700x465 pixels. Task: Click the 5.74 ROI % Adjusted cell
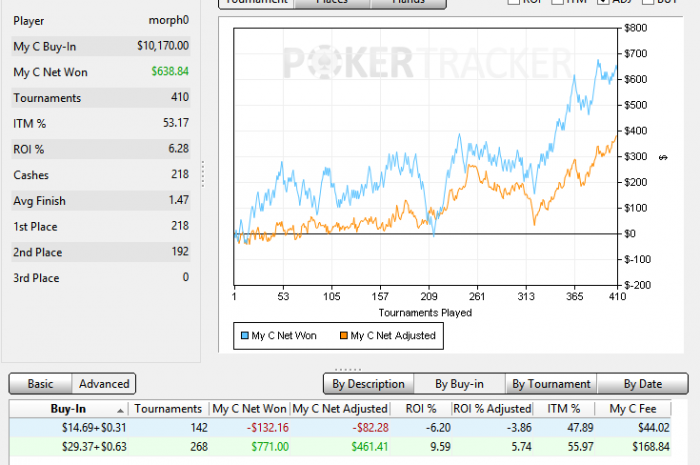click(521, 447)
